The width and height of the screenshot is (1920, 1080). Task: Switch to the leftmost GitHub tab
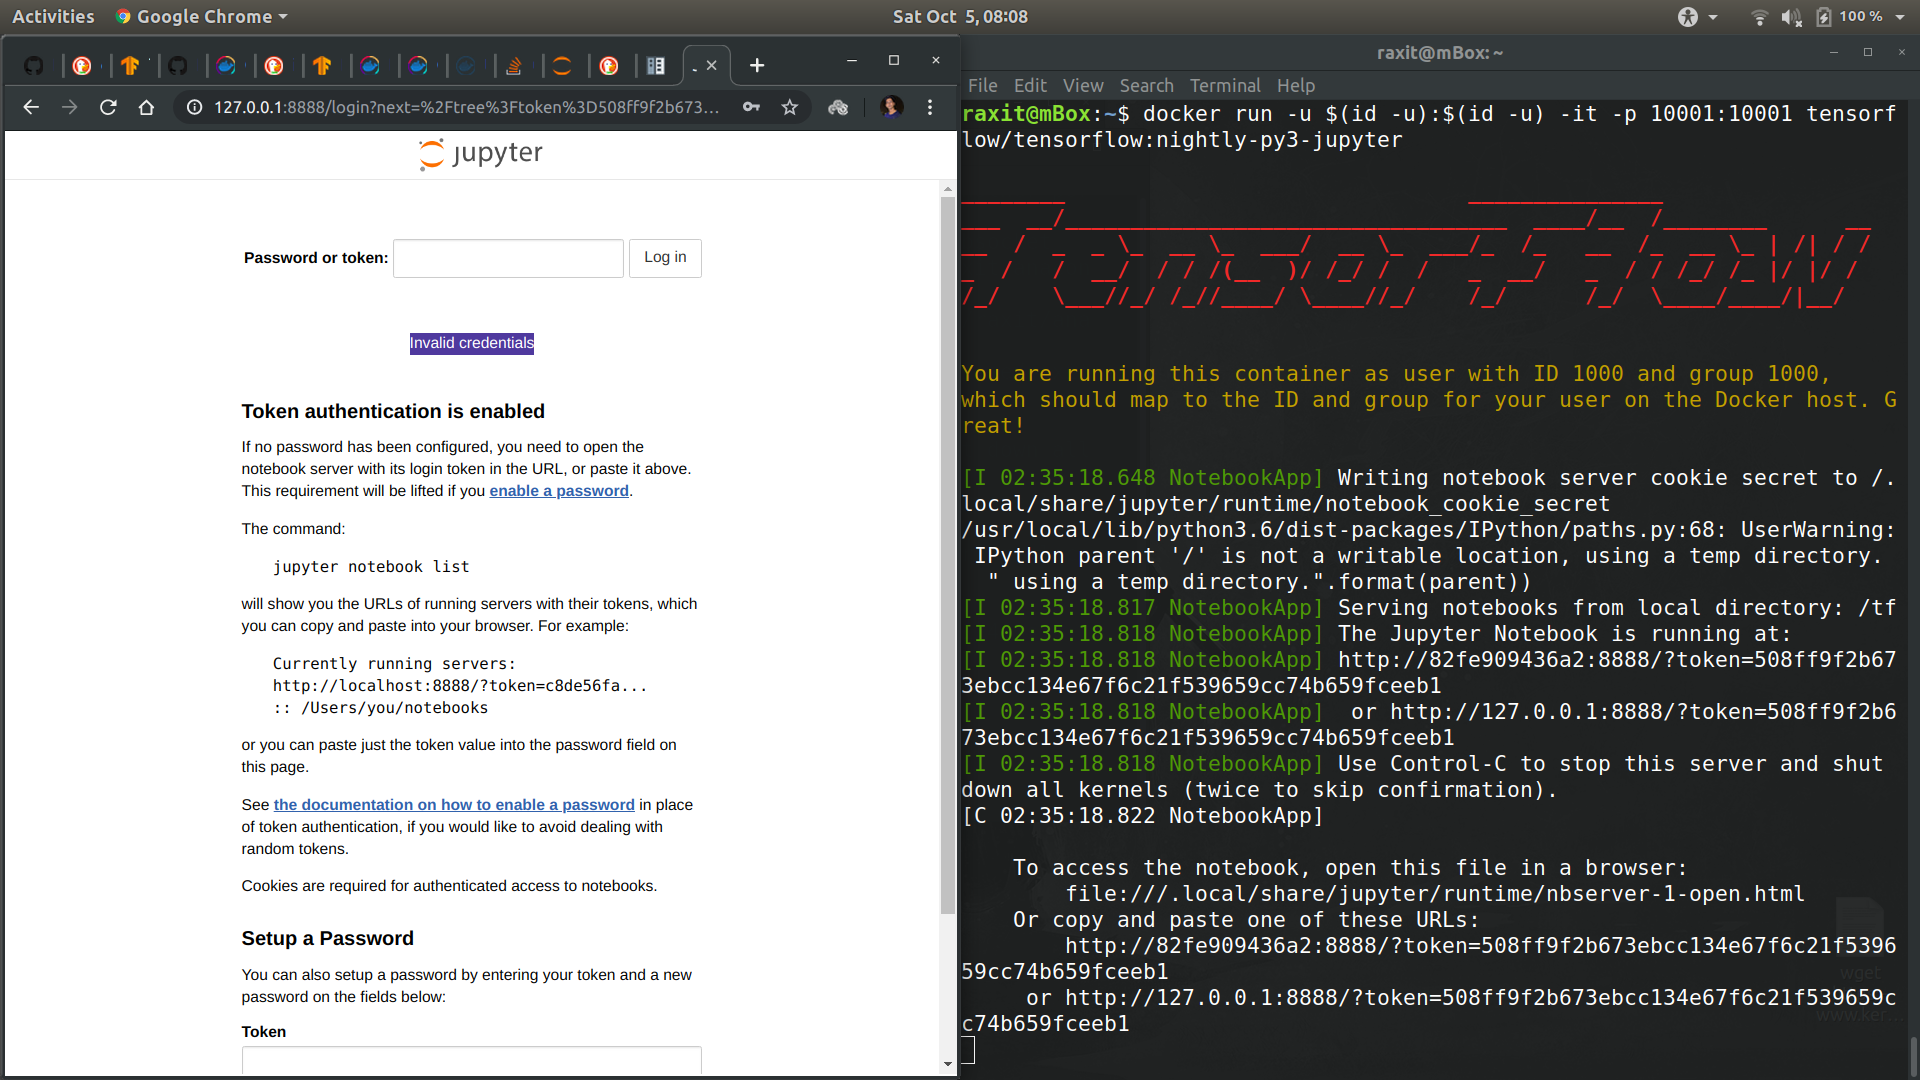click(34, 66)
